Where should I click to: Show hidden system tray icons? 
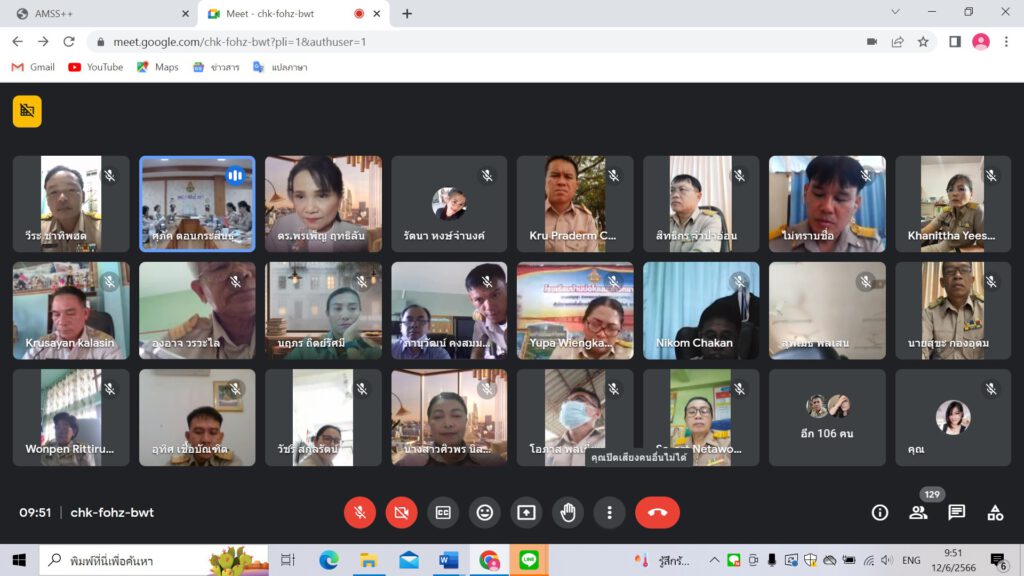[x=714, y=560]
